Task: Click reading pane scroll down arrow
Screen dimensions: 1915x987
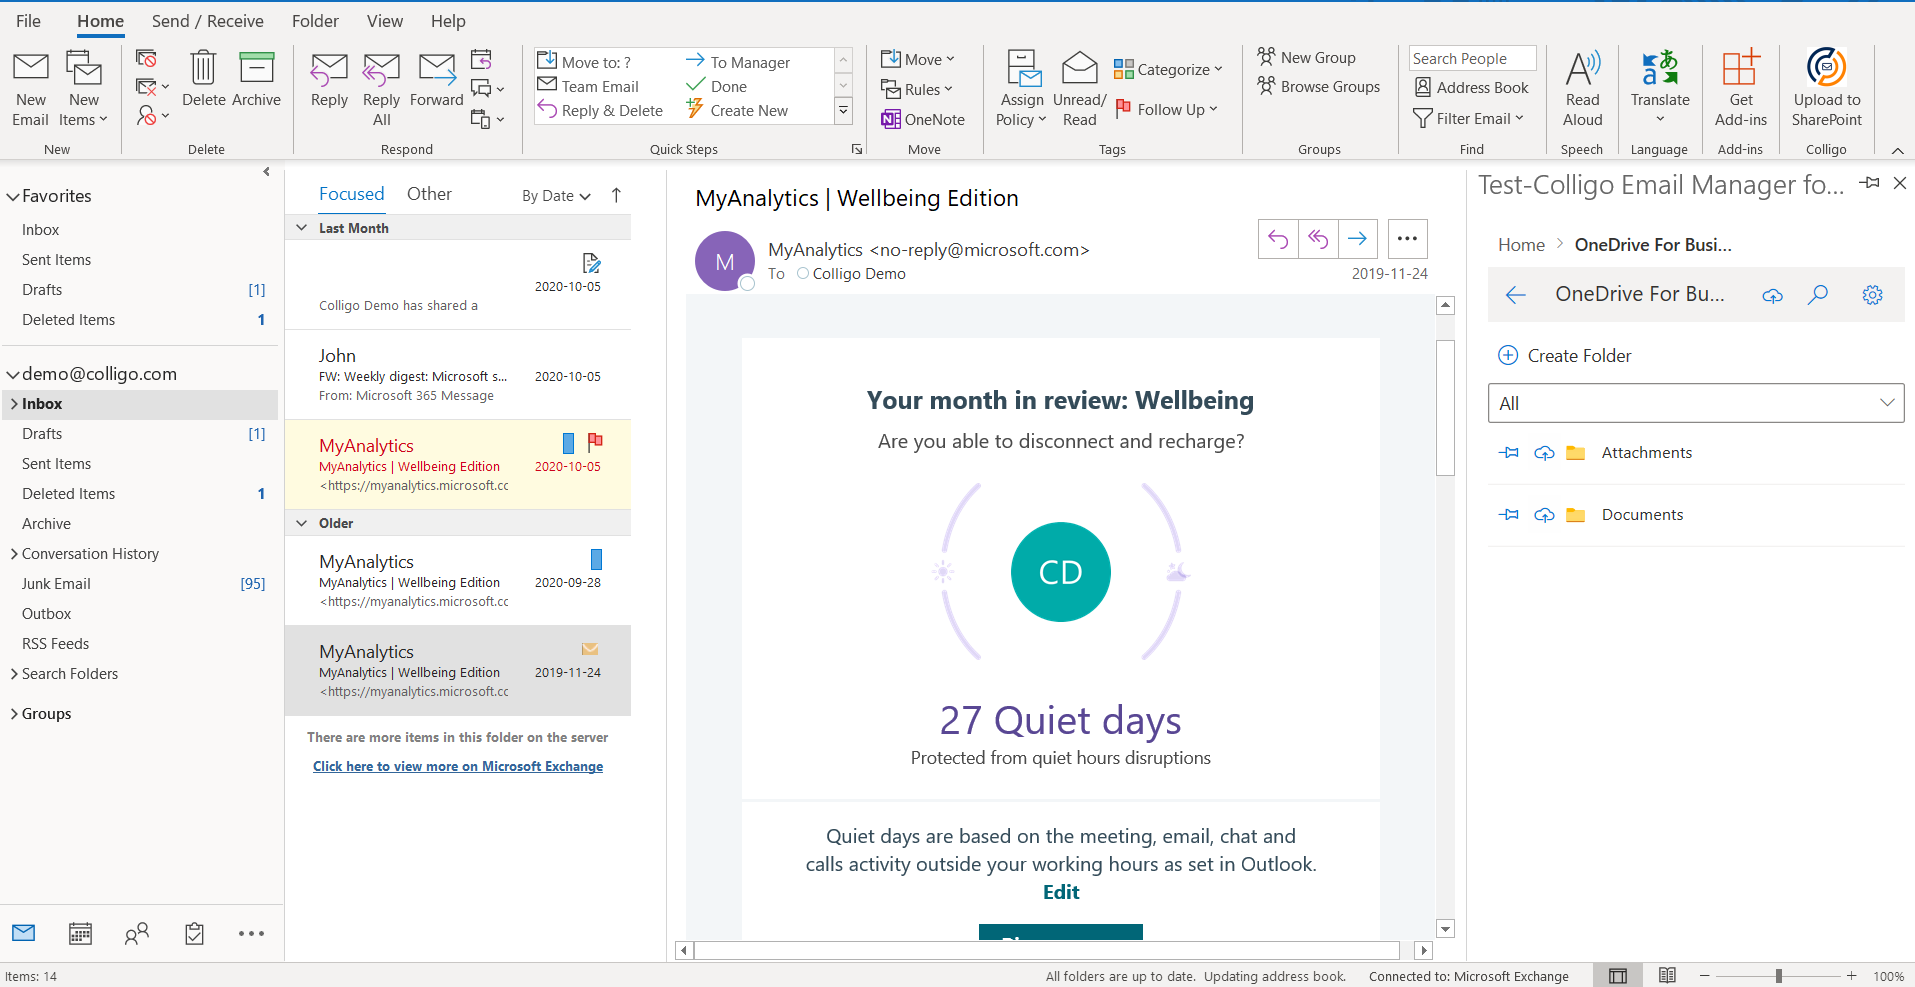Action: (x=1445, y=929)
